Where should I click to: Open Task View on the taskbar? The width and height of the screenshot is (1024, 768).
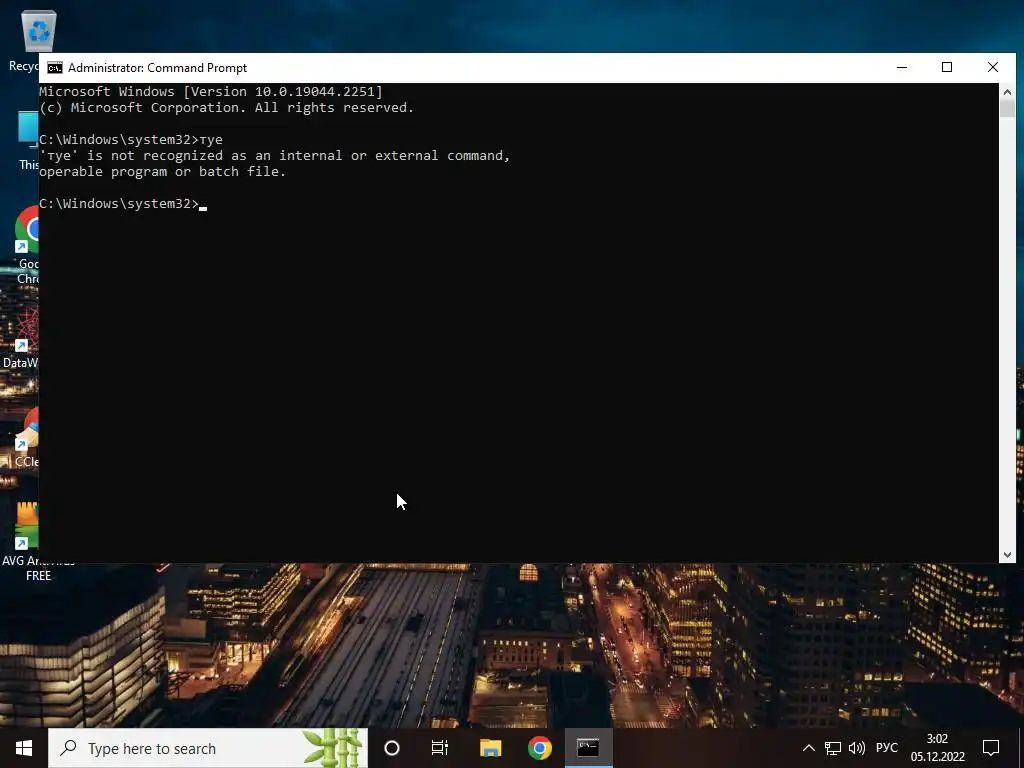pos(440,748)
